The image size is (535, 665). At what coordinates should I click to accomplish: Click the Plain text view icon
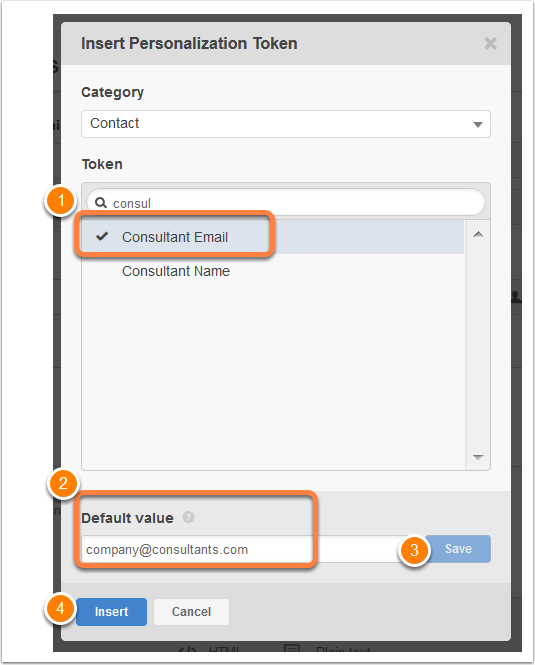point(292,649)
